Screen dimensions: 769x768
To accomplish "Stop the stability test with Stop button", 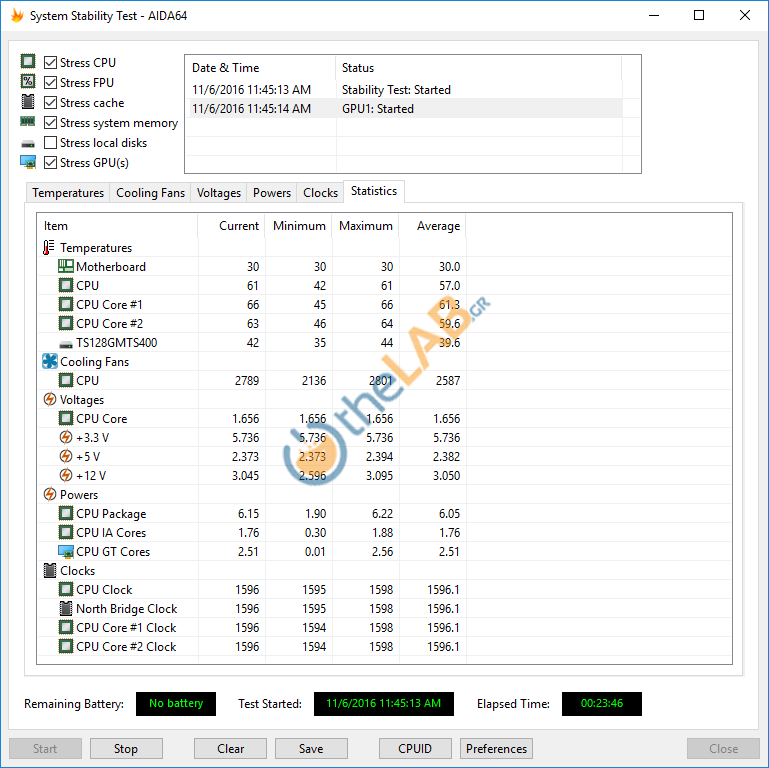I will tap(126, 748).
